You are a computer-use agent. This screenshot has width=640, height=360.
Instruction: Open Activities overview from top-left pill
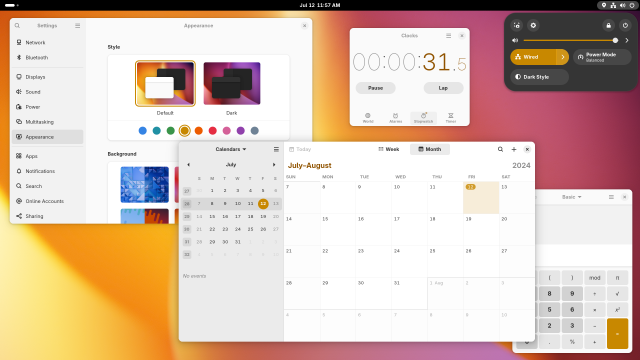pyautogui.click(x=12, y=5)
